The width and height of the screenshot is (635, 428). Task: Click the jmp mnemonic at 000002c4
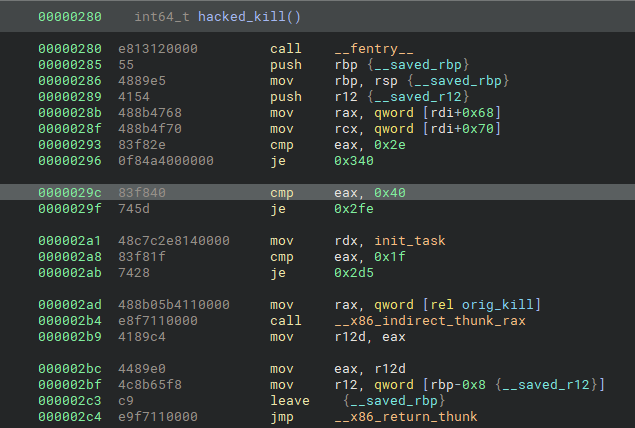pos(282,417)
